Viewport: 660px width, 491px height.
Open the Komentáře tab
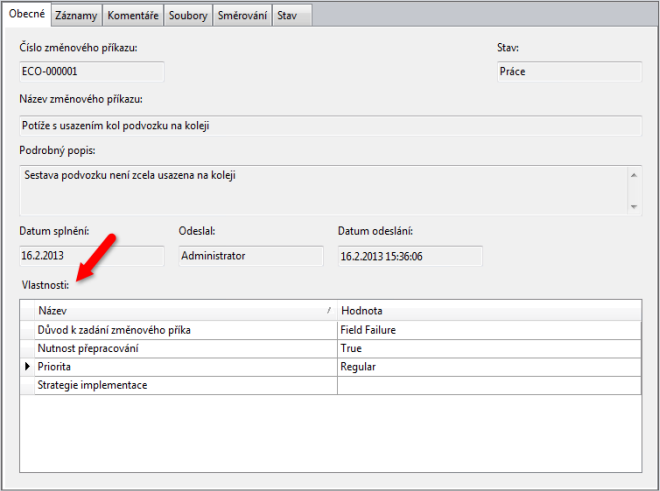click(133, 16)
